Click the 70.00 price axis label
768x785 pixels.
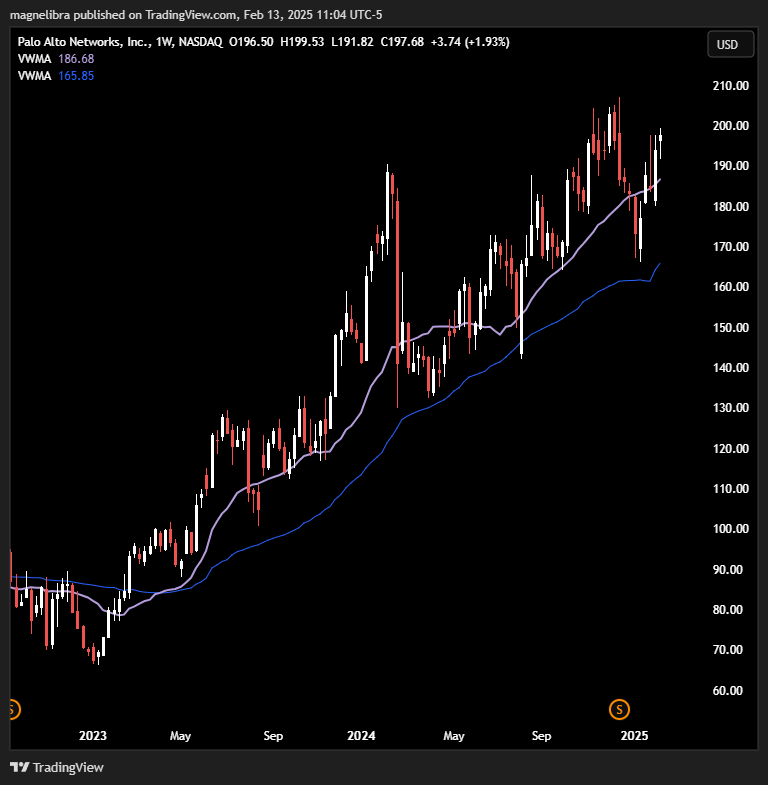pyautogui.click(x=730, y=650)
